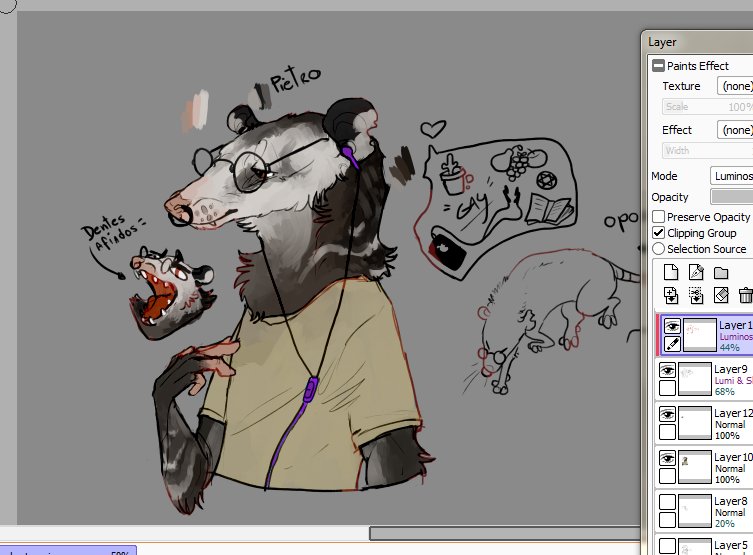Viewport: 753px width, 555px height.
Task: Click the effect Width slider
Action: coord(707,150)
